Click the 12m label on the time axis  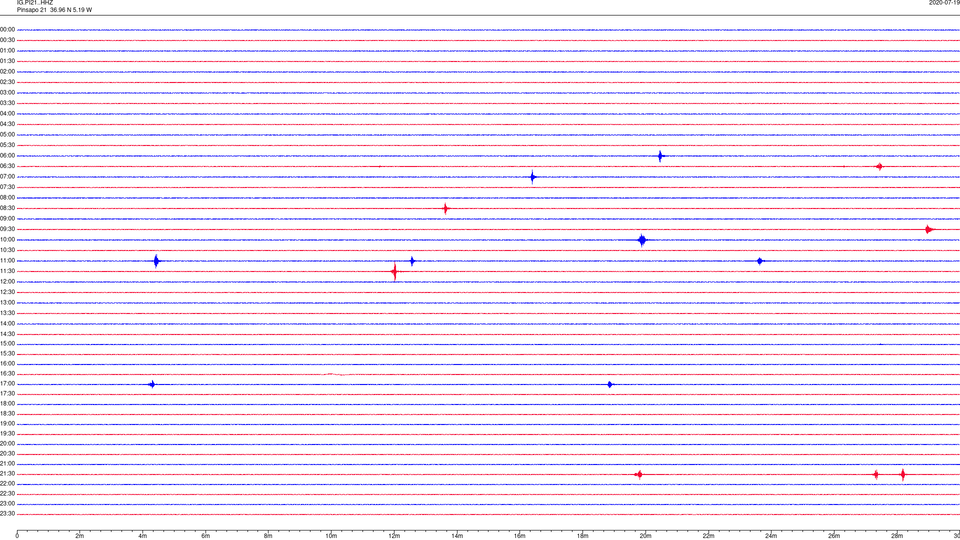(394, 536)
